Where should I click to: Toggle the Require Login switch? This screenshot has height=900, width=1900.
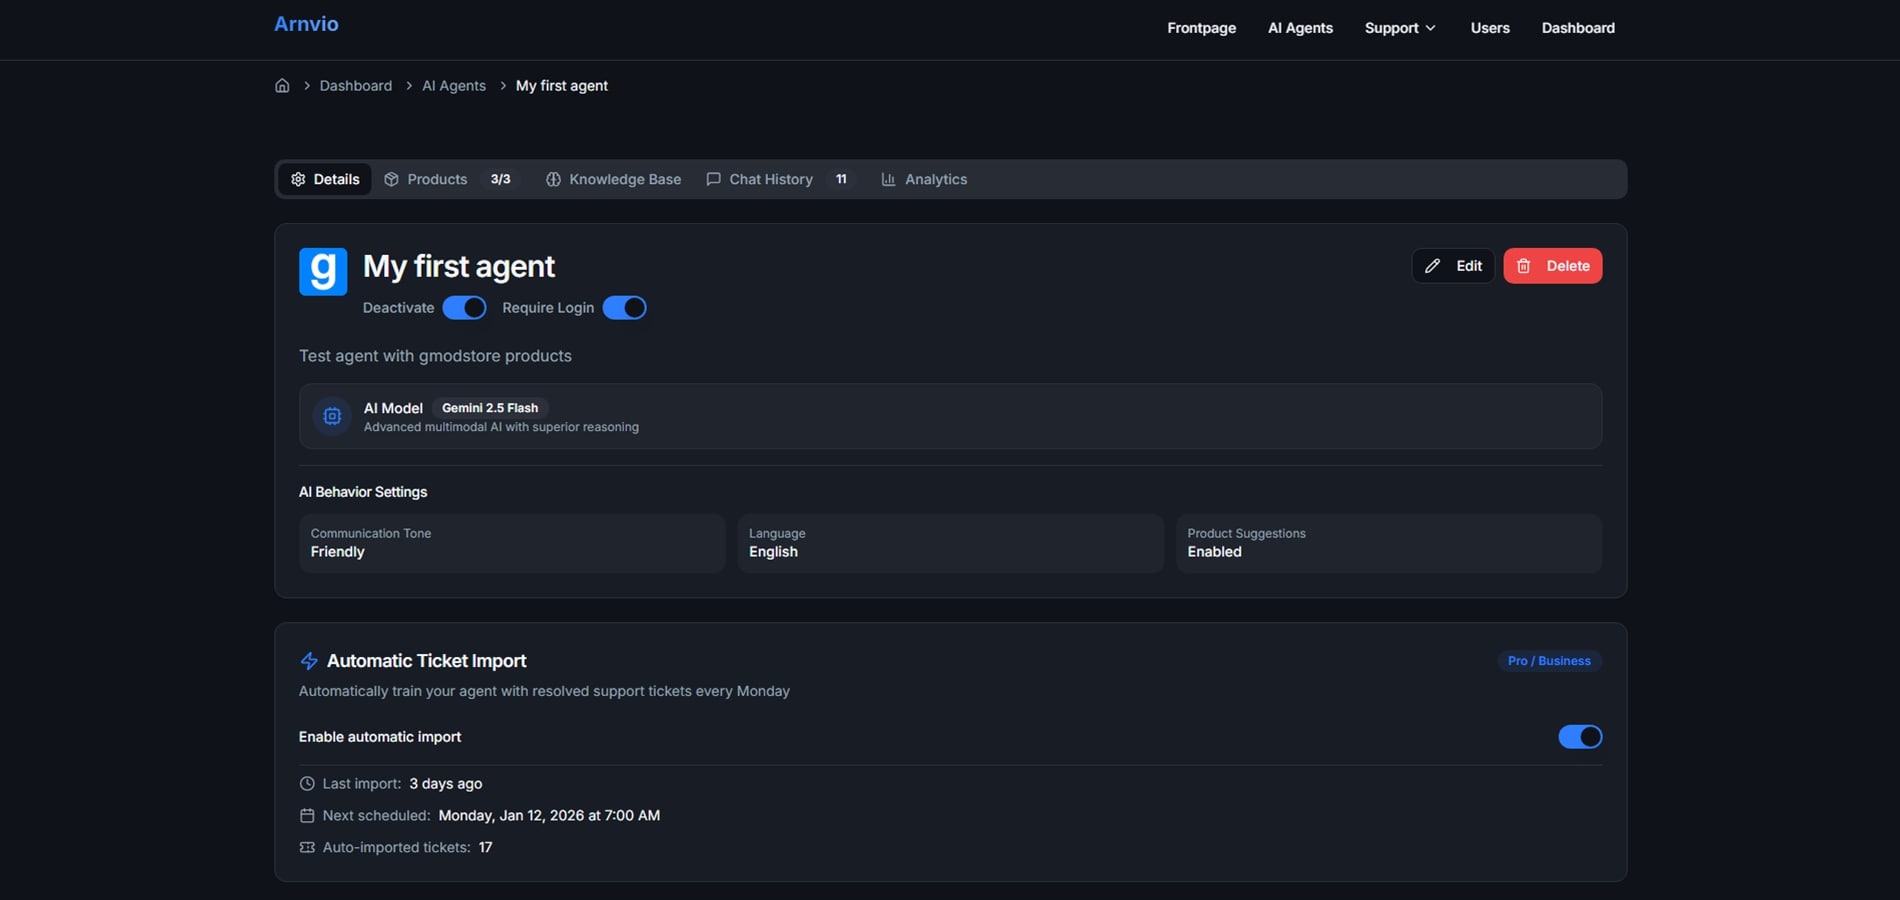click(x=624, y=308)
